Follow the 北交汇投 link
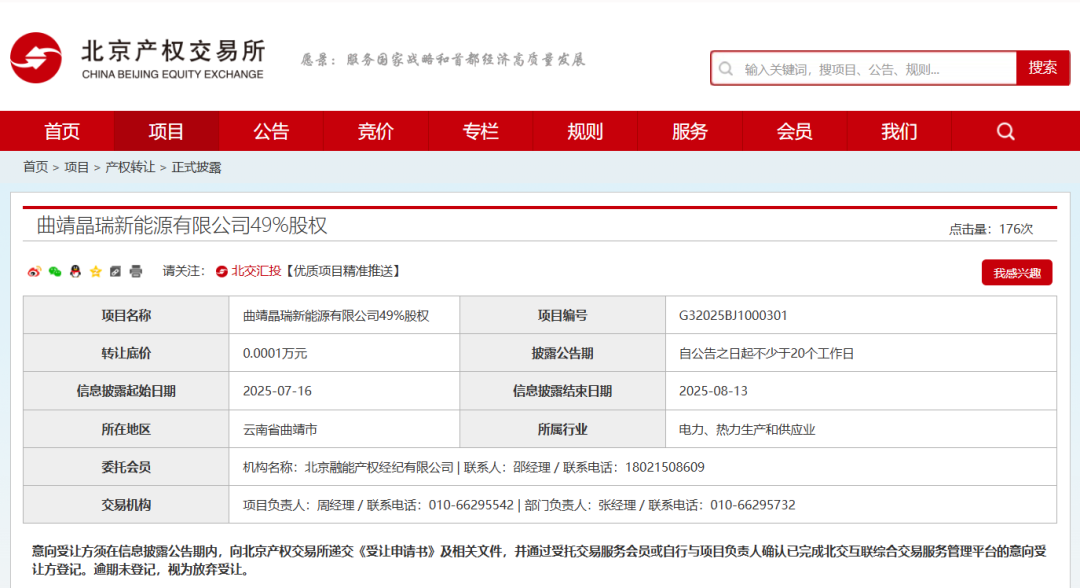The width and height of the screenshot is (1080, 588). click(x=256, y=271)
